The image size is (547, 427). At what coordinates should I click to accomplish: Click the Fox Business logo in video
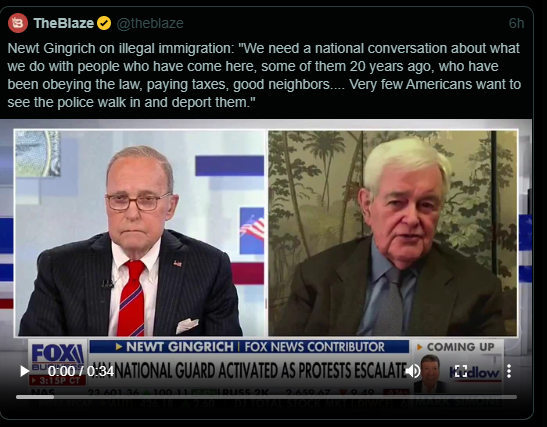(57, 355)
